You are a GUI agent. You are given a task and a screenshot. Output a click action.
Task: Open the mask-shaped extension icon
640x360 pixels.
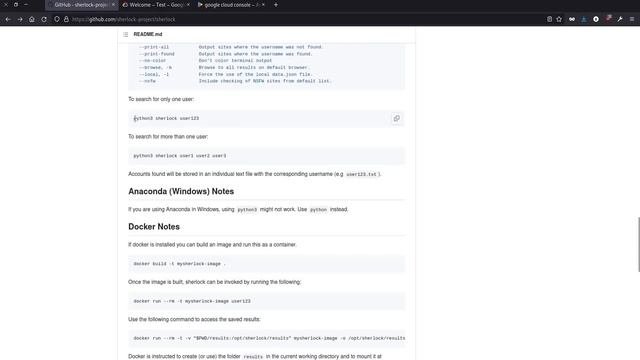pyautogui.click(x=572, y=19)
